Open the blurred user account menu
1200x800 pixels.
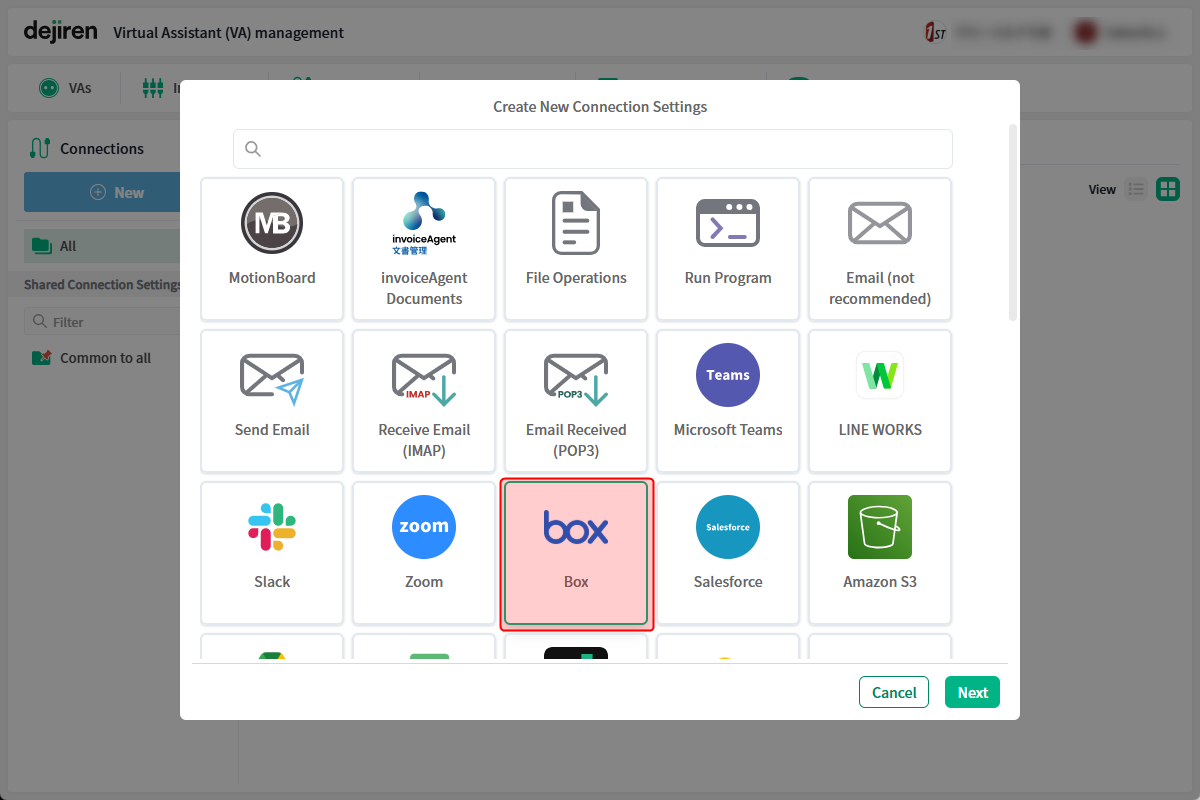pyautogui.click(x=1120, y=33)
